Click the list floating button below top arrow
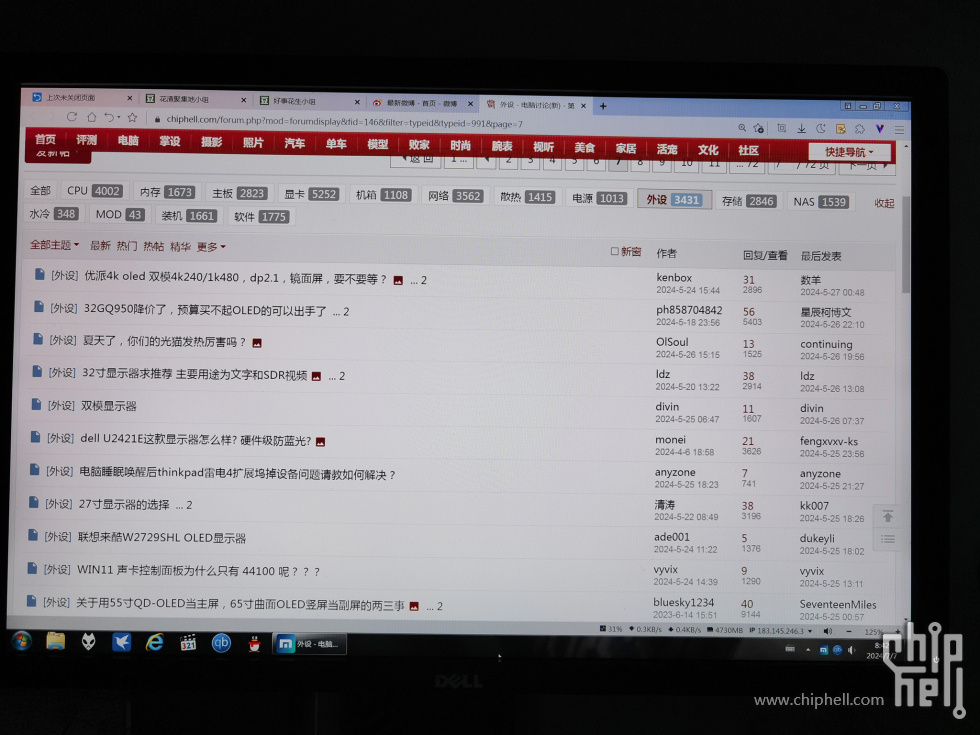The image size is (980, 735). [888, 539]
